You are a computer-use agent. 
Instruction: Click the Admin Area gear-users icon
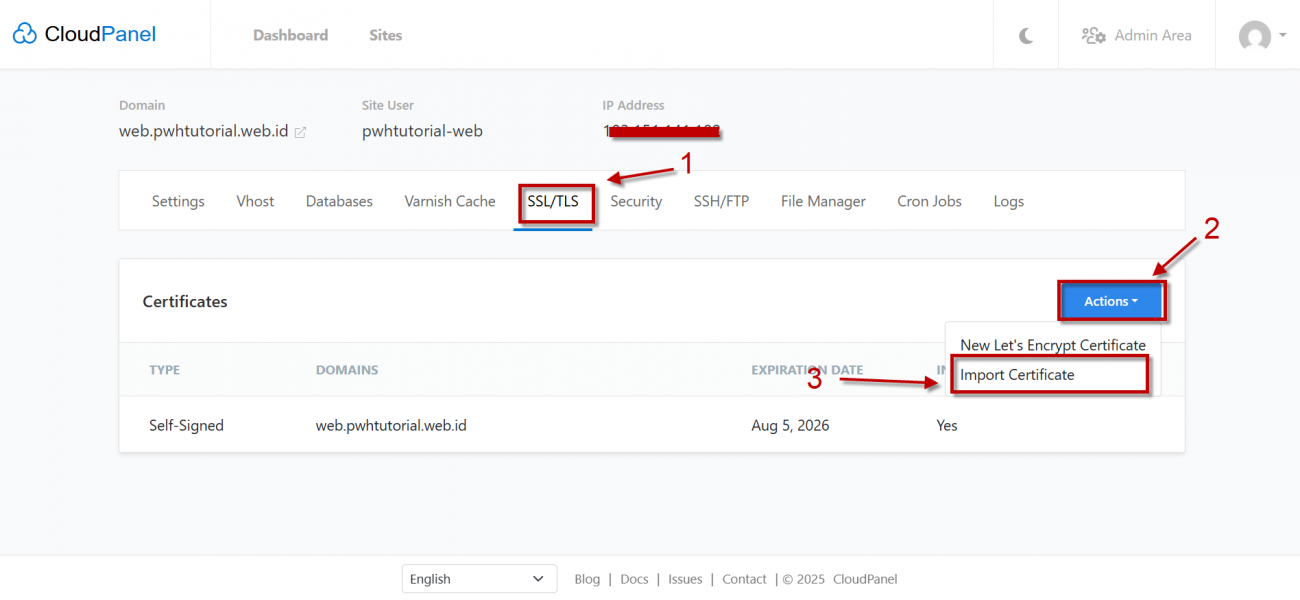[x=1093, y=35]
